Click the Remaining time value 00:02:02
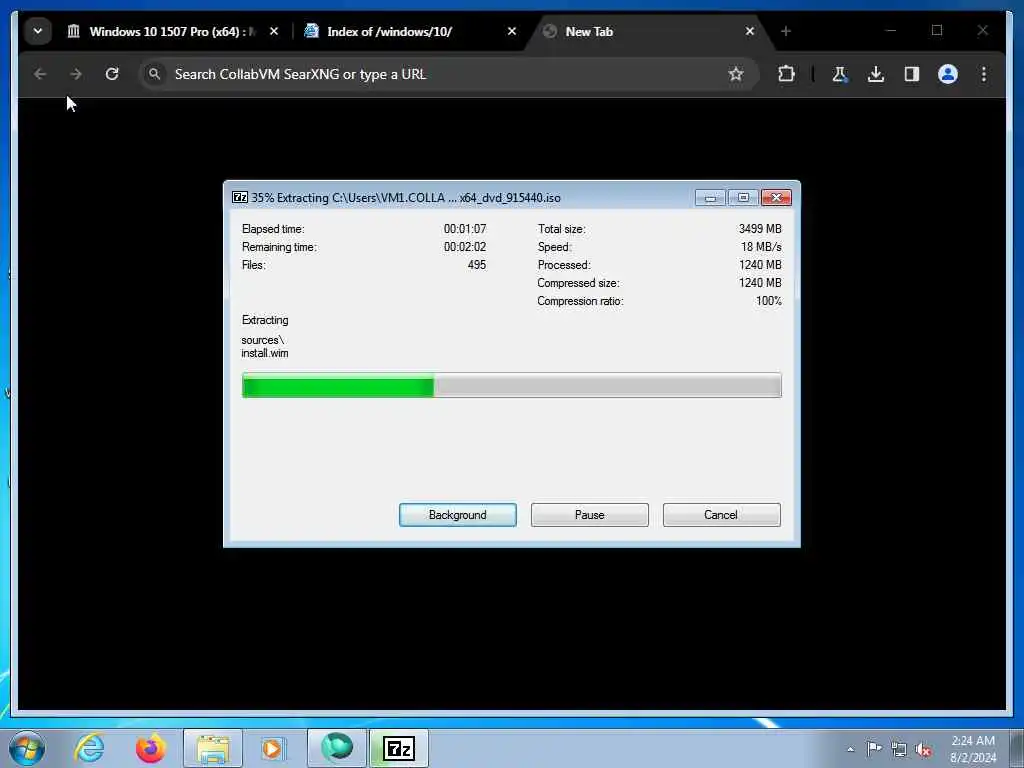 (465, 247)
